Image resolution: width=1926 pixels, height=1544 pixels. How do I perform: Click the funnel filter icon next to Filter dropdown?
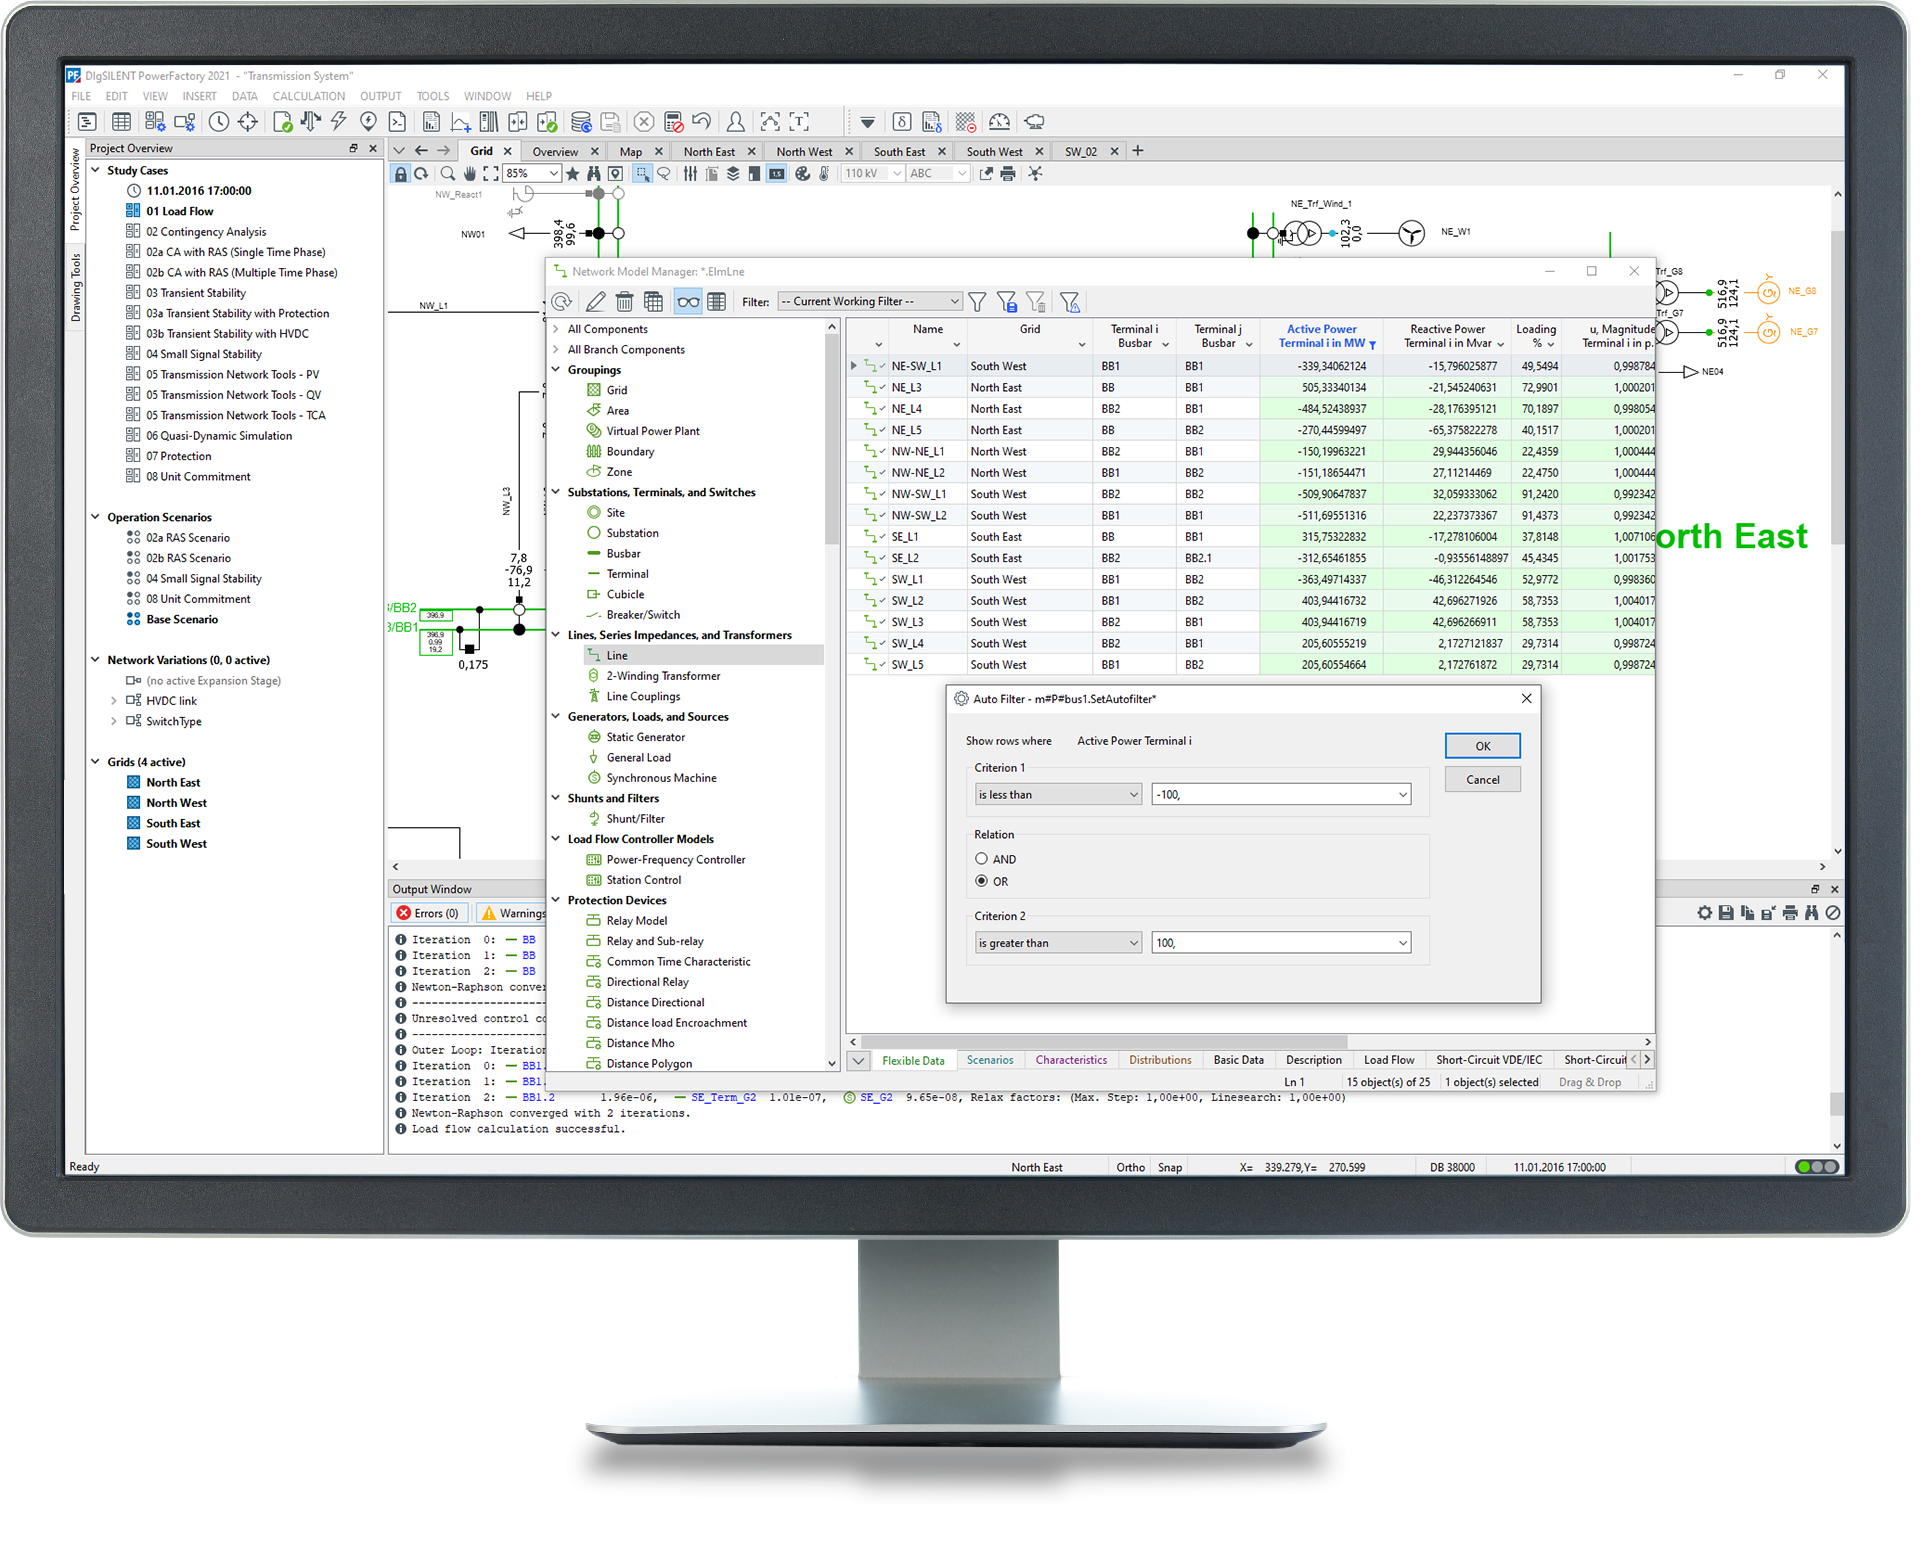[979, 303]
